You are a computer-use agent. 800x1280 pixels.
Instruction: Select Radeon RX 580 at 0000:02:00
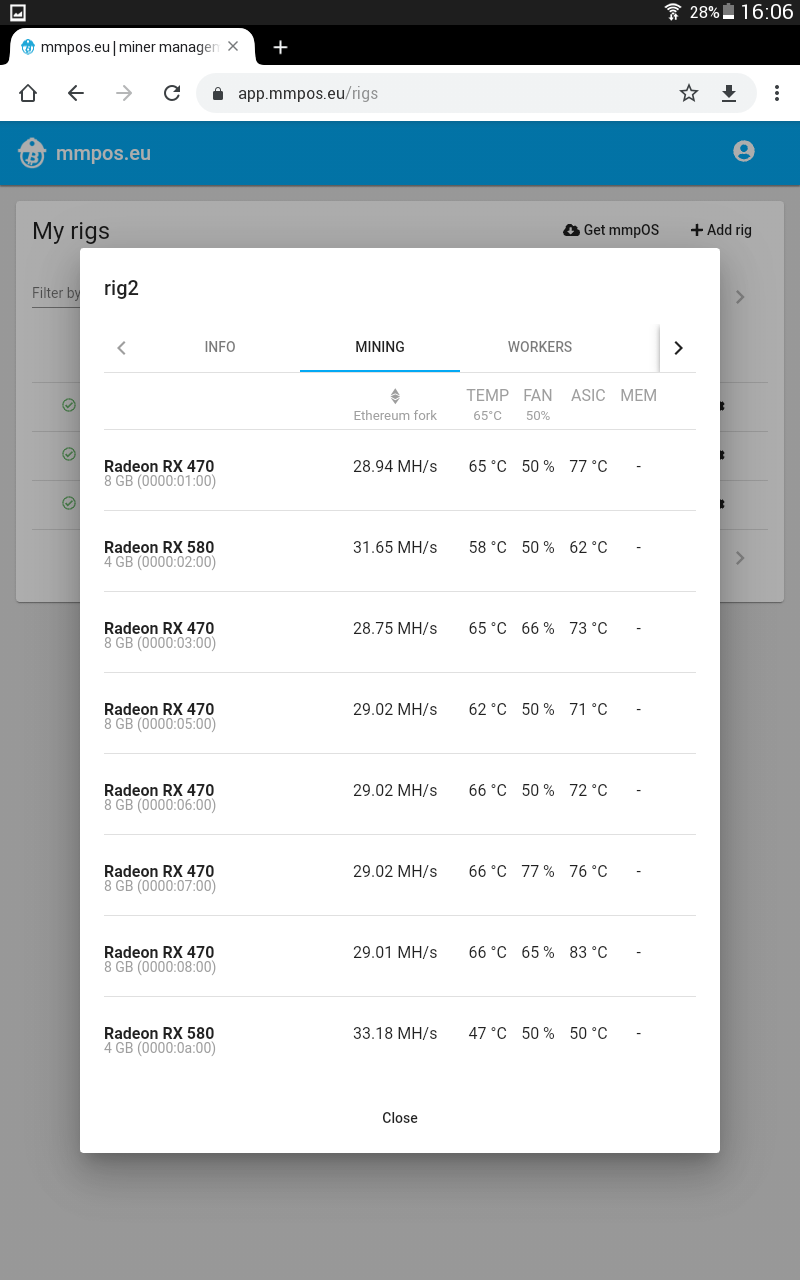(x=400, y=552)
